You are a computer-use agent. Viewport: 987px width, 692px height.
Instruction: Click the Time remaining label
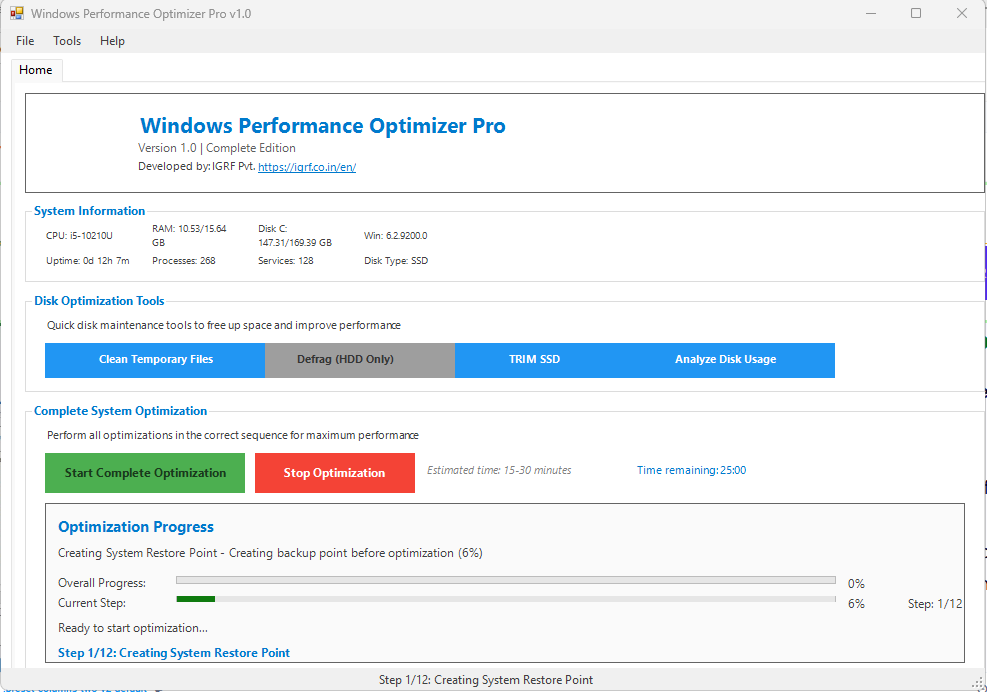691,470
